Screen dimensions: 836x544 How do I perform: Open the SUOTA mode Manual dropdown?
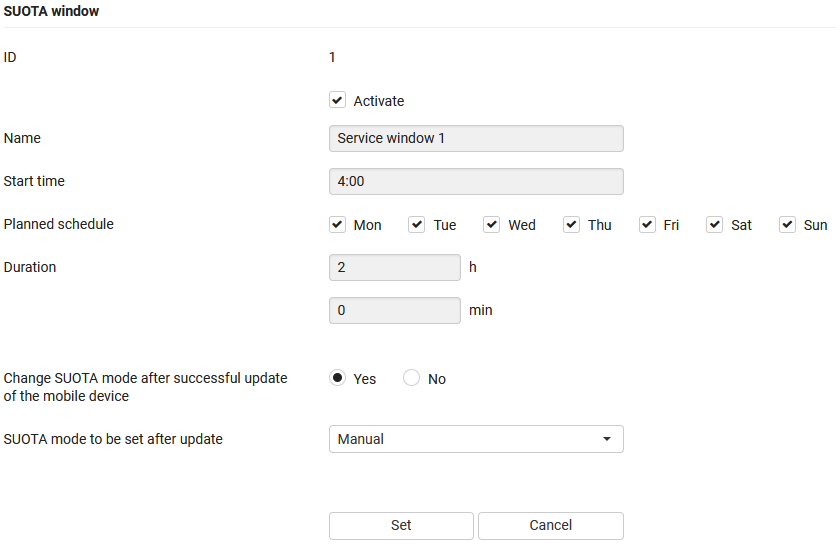point(475,439)
